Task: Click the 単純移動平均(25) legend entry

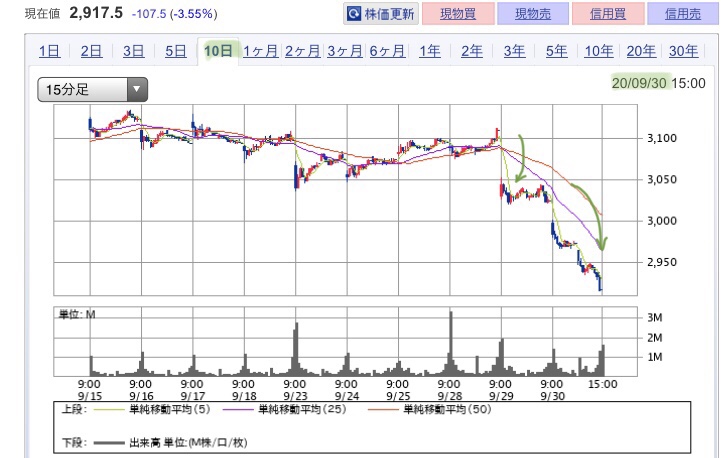Action: tap(284, 409)
